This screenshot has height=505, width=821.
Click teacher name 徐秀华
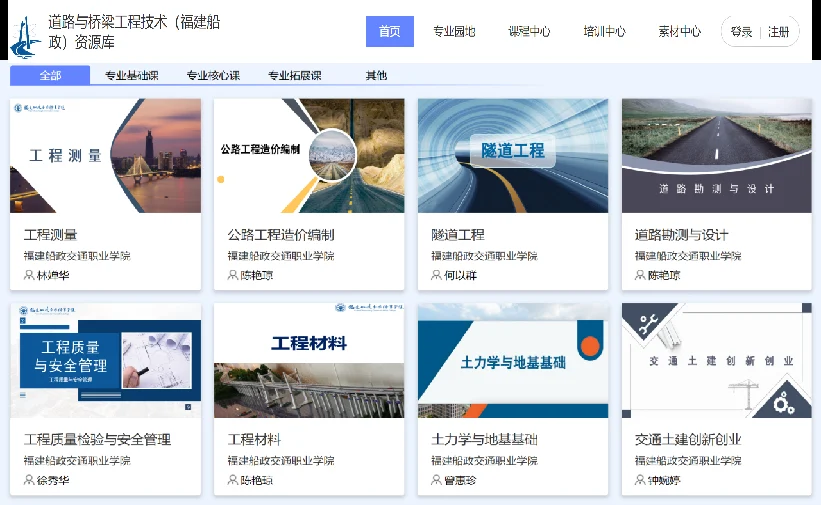[x=53, y=480]
